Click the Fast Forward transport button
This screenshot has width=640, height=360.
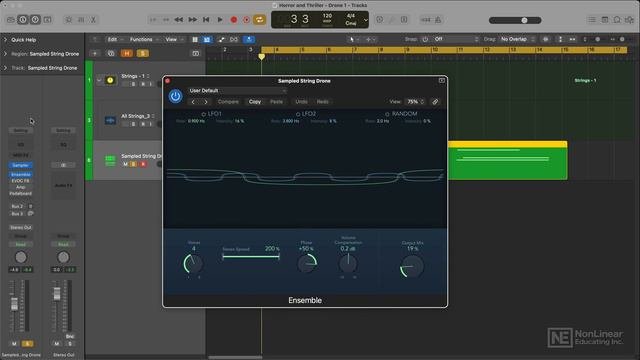tap(192, 20)
